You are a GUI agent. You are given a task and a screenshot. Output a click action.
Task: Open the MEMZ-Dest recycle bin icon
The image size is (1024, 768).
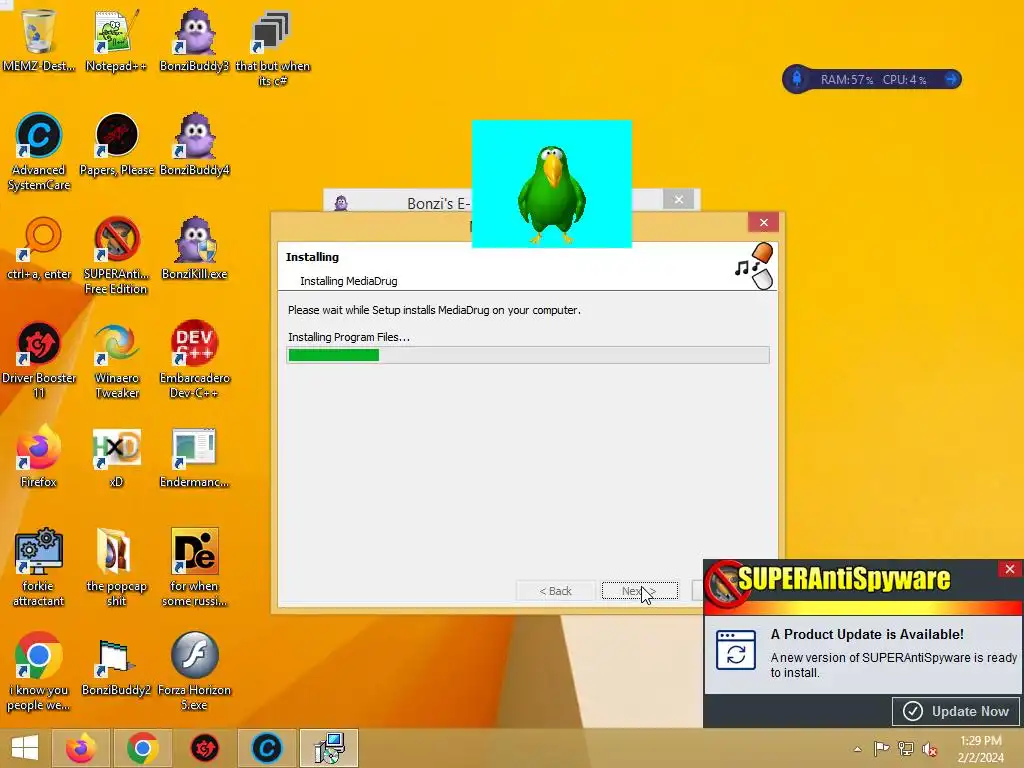39,41
